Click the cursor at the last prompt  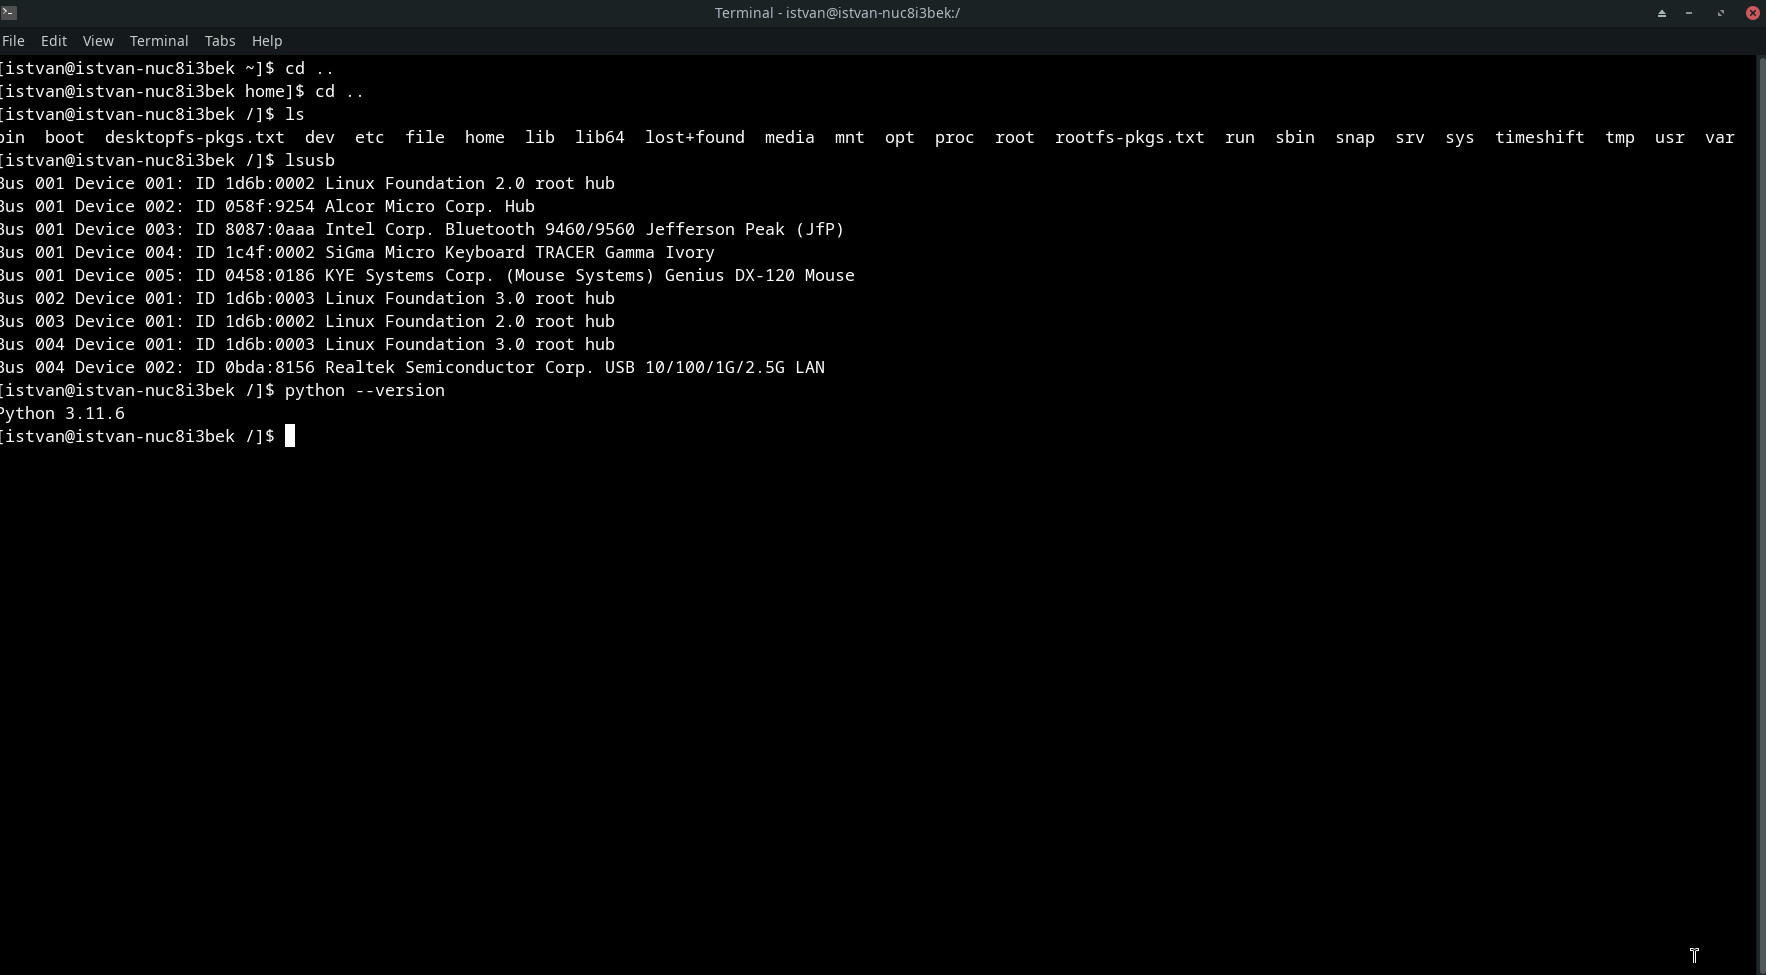tap(290, 436)
